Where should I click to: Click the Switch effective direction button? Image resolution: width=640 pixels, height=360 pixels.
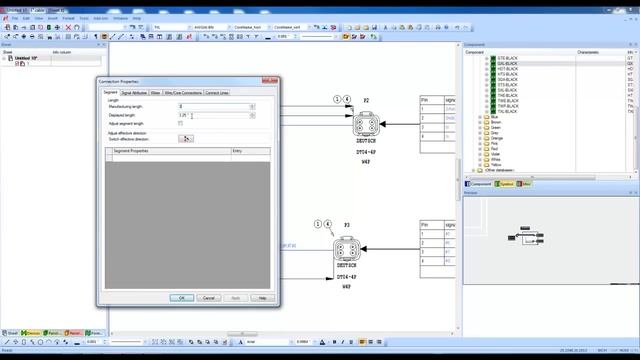pyautogui.click(x=186, y=139)
